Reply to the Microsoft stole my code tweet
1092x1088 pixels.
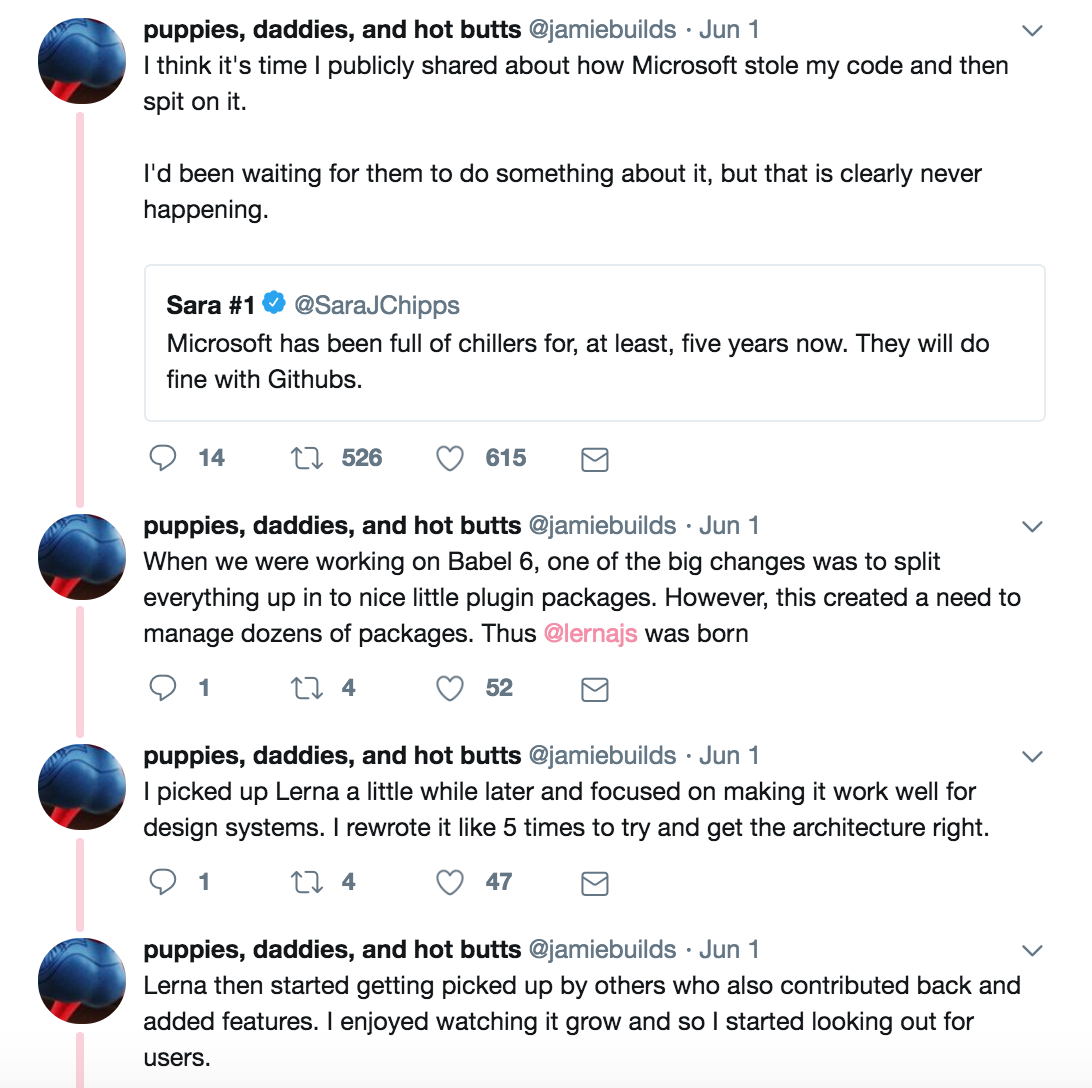(x=163, y=458)
